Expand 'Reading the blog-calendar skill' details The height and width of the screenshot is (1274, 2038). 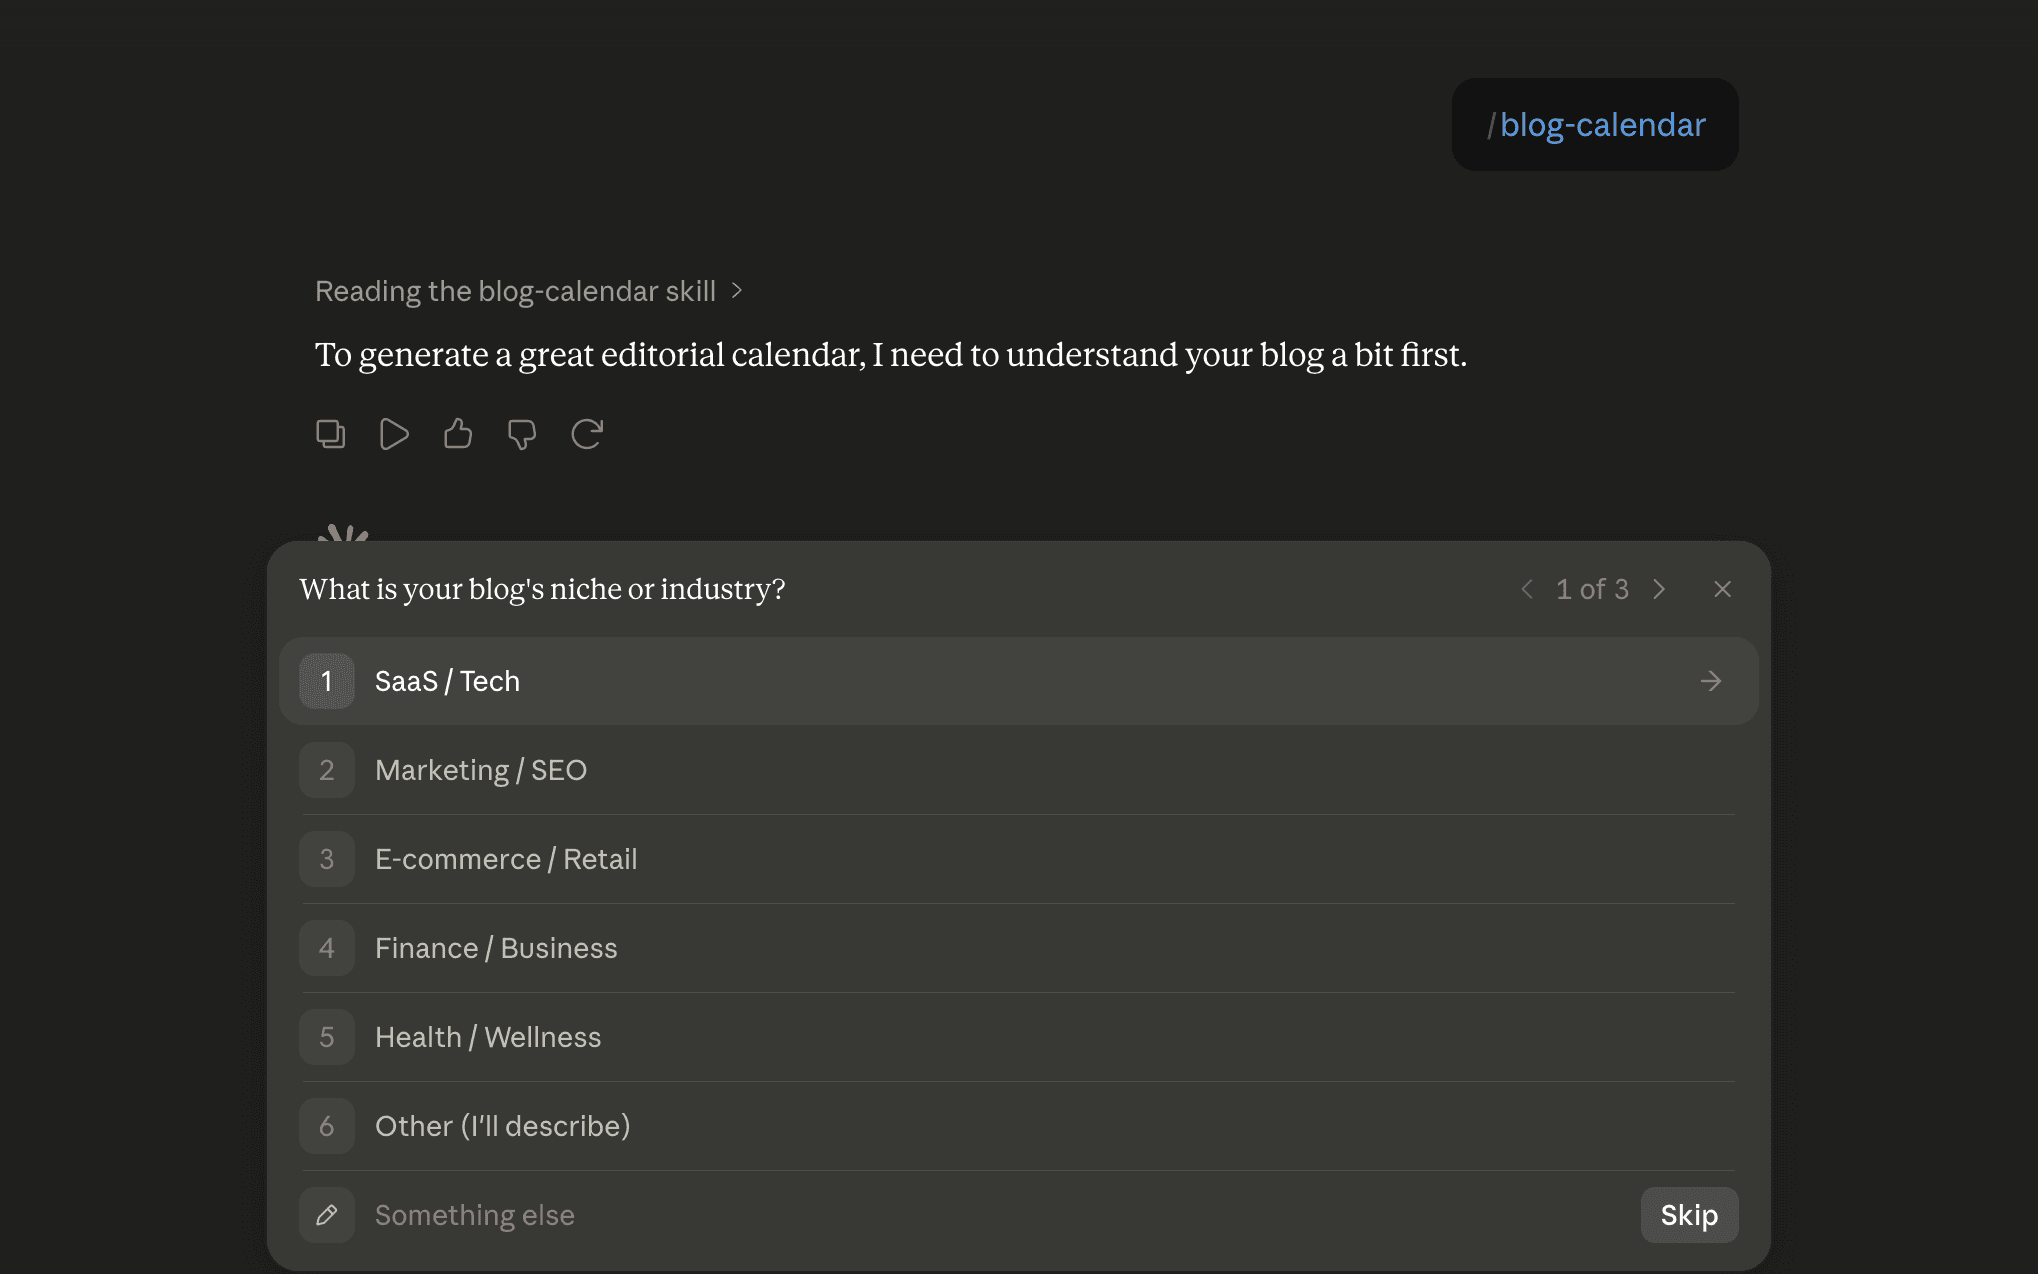(528, 291)
